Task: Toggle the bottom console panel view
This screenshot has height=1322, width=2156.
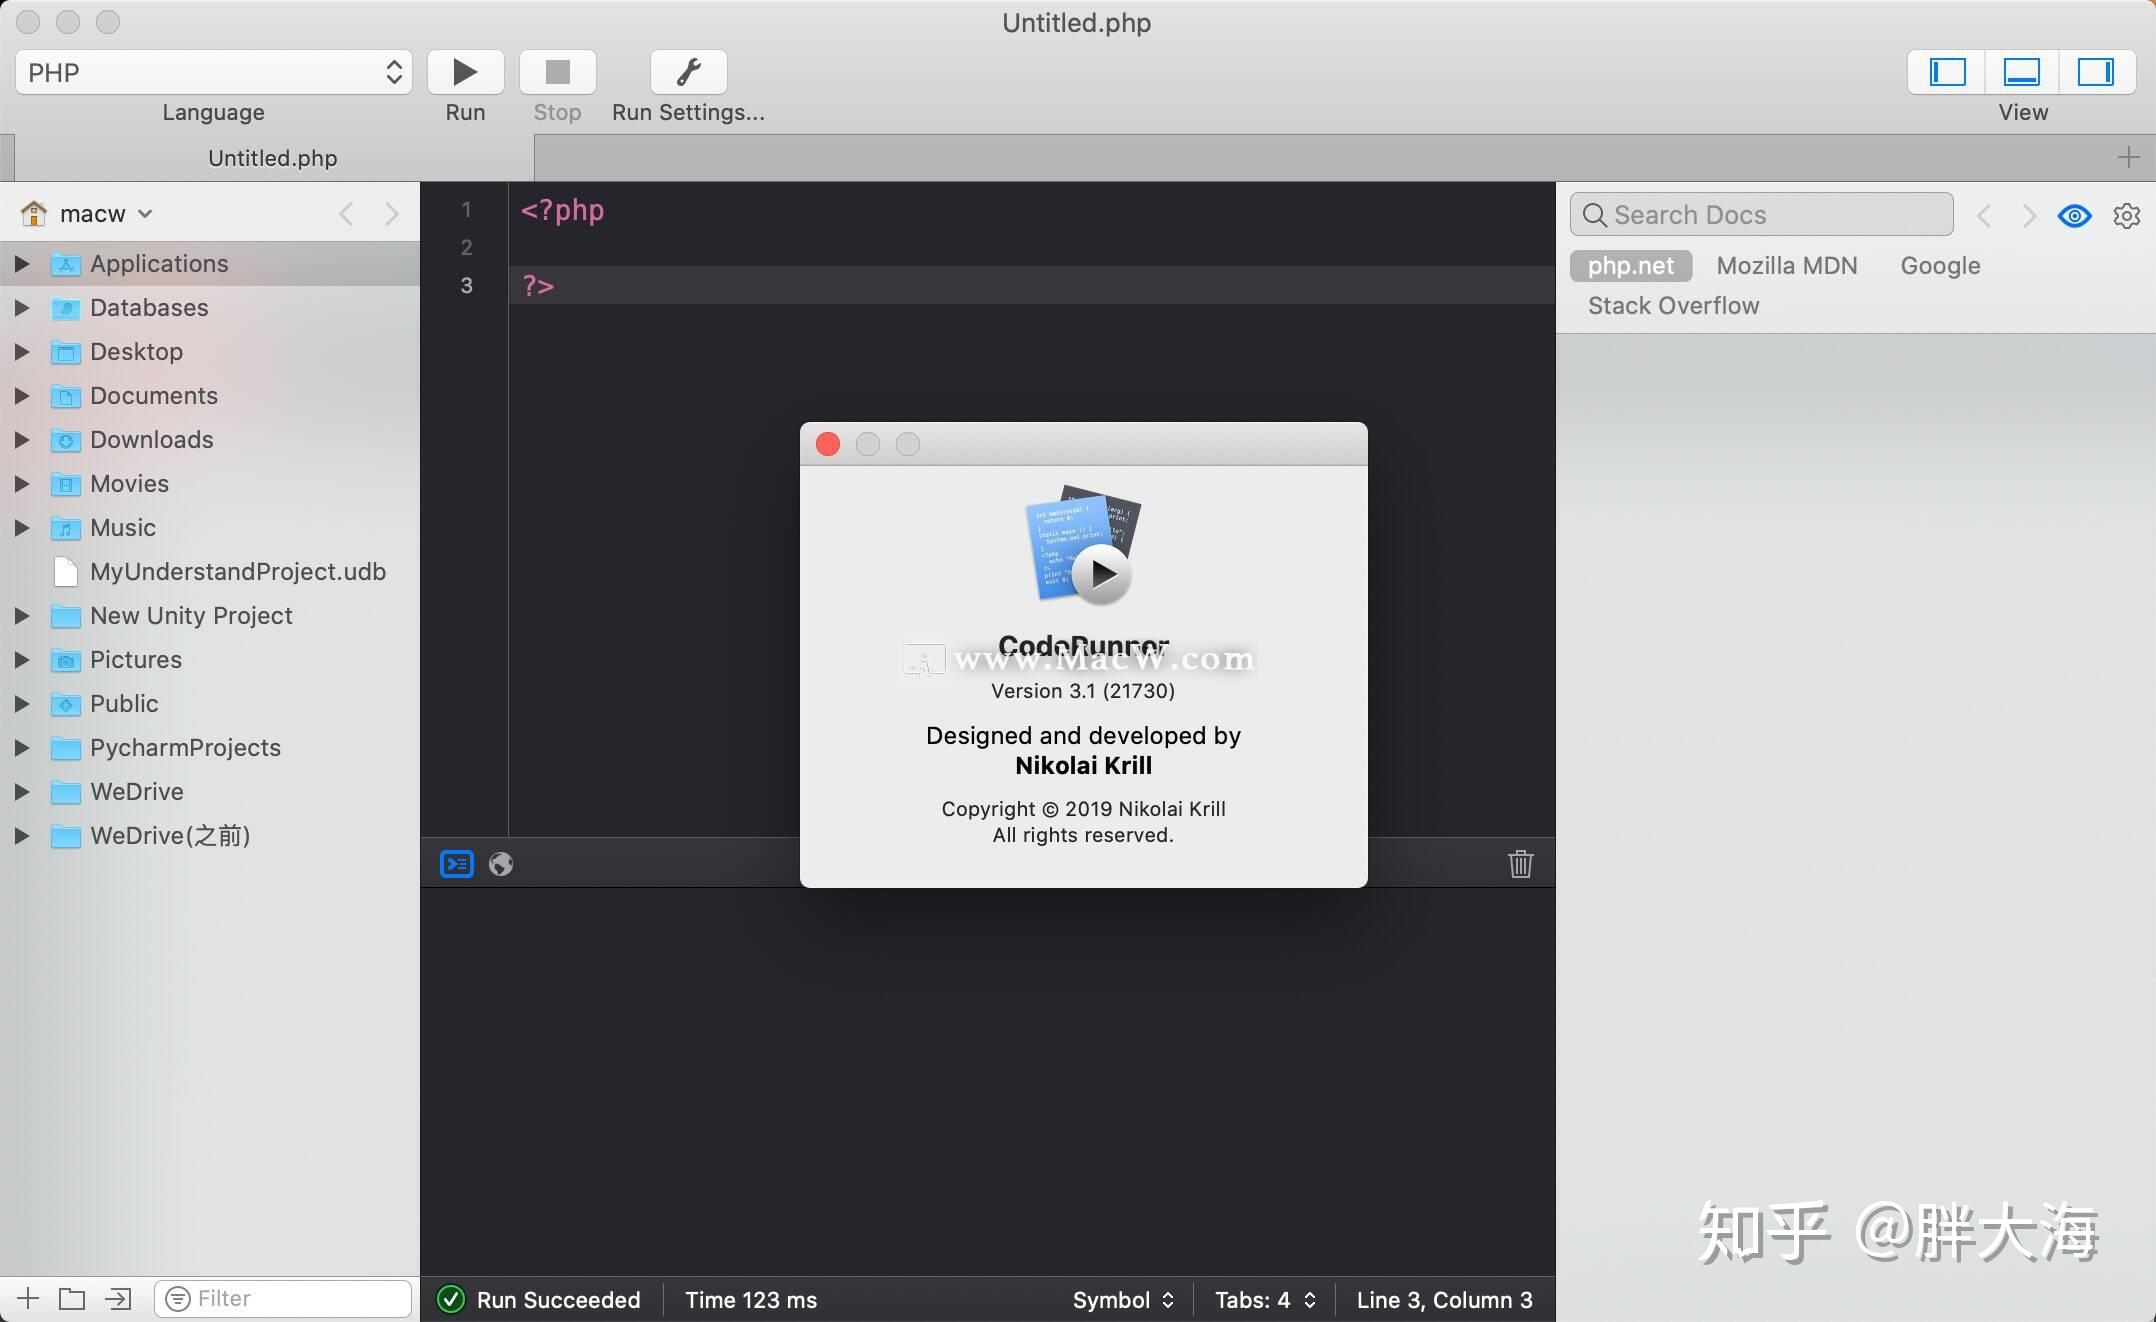Action: pyautogui.click(x=2021, y=72)
